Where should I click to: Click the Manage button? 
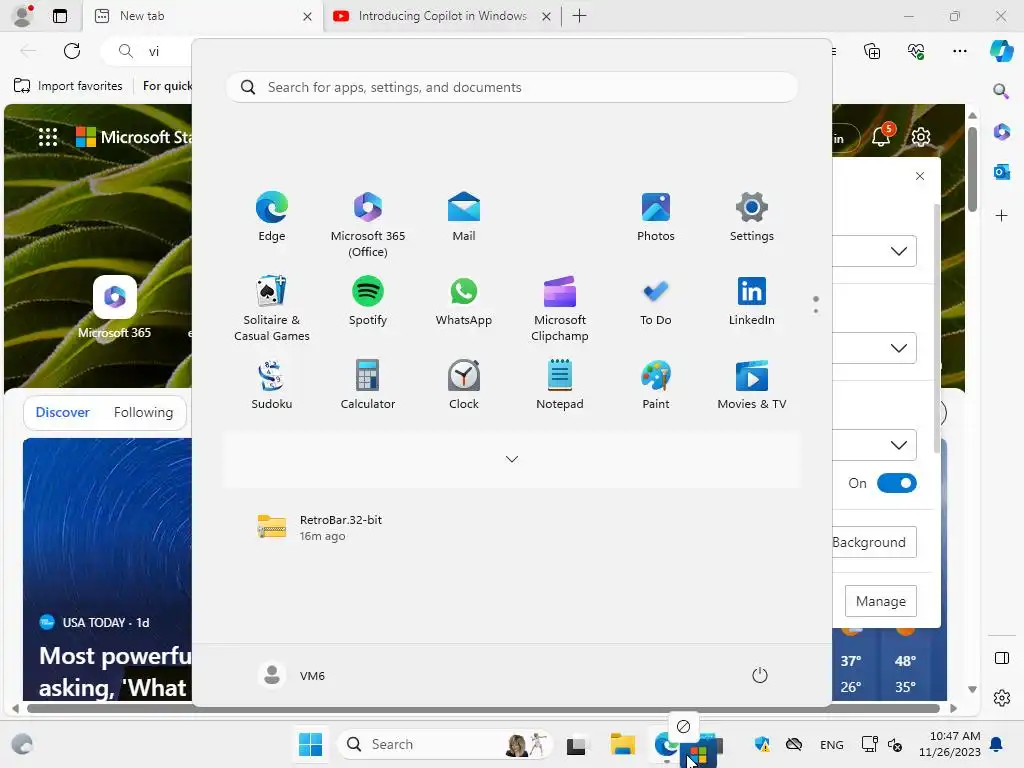[880, 601]
